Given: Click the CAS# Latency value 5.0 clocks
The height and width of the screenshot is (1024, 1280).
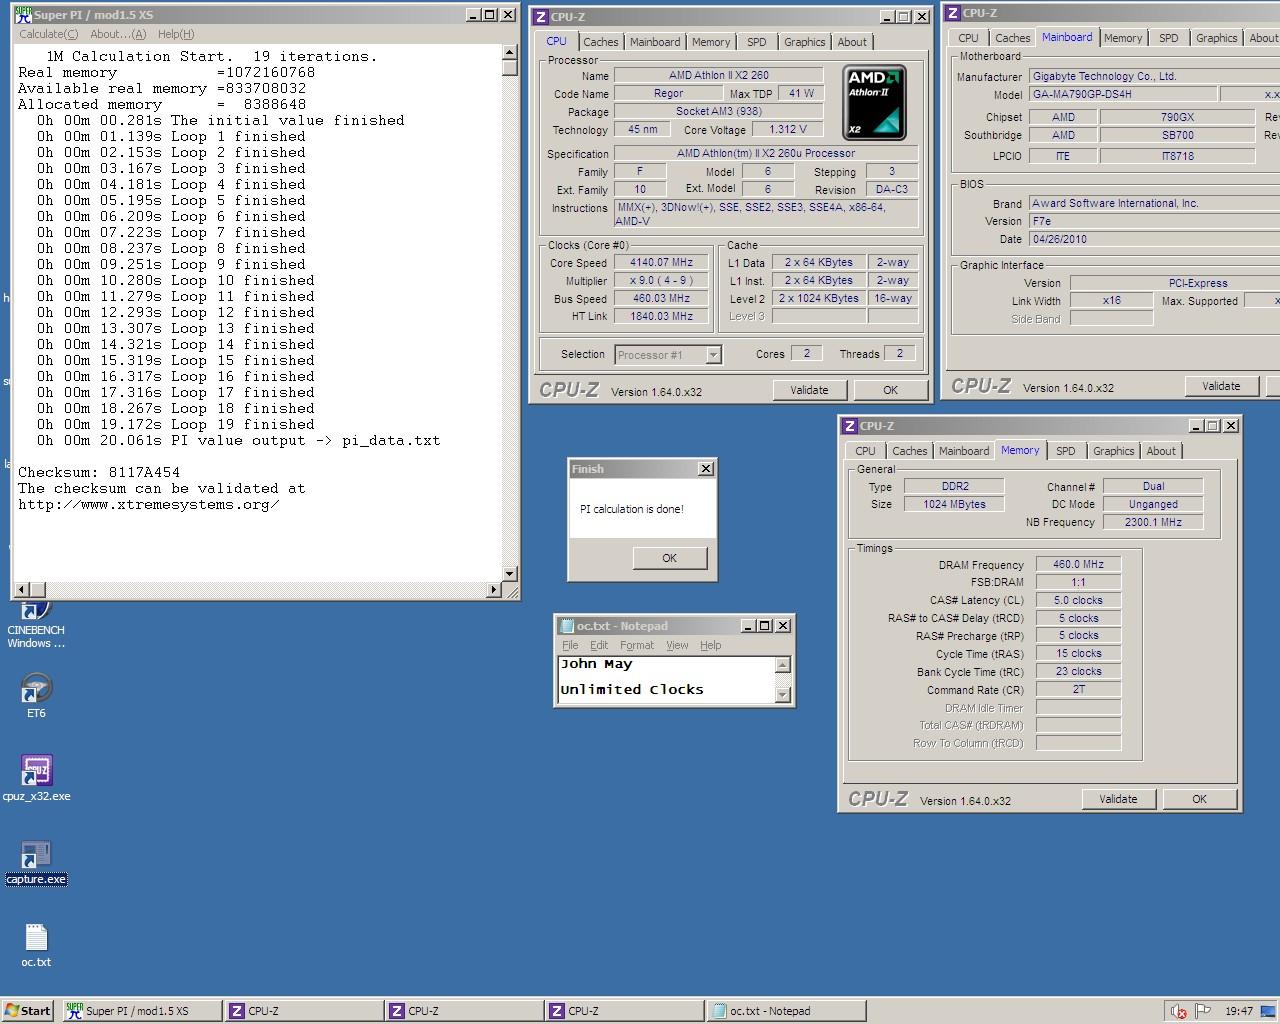Looking at the screenshot, I should [1078, 601].
